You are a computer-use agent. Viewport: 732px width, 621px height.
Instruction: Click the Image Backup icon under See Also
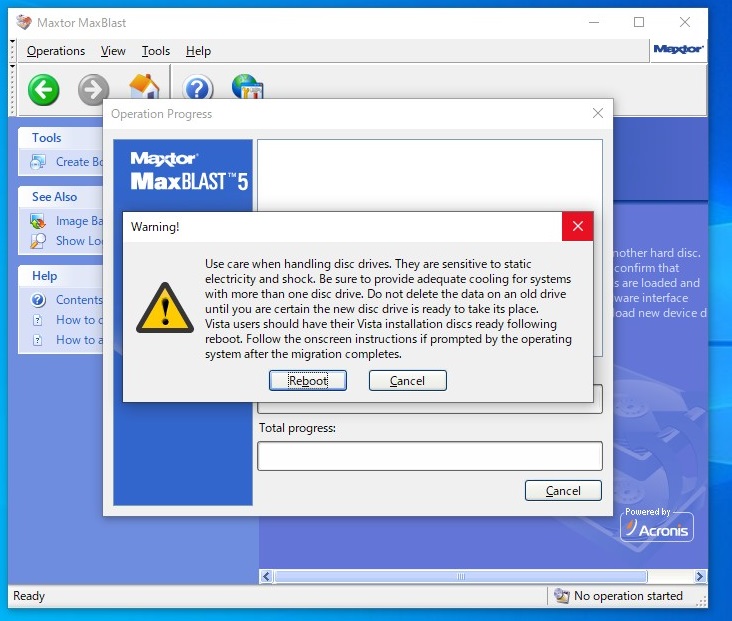(x=38, y=221)
